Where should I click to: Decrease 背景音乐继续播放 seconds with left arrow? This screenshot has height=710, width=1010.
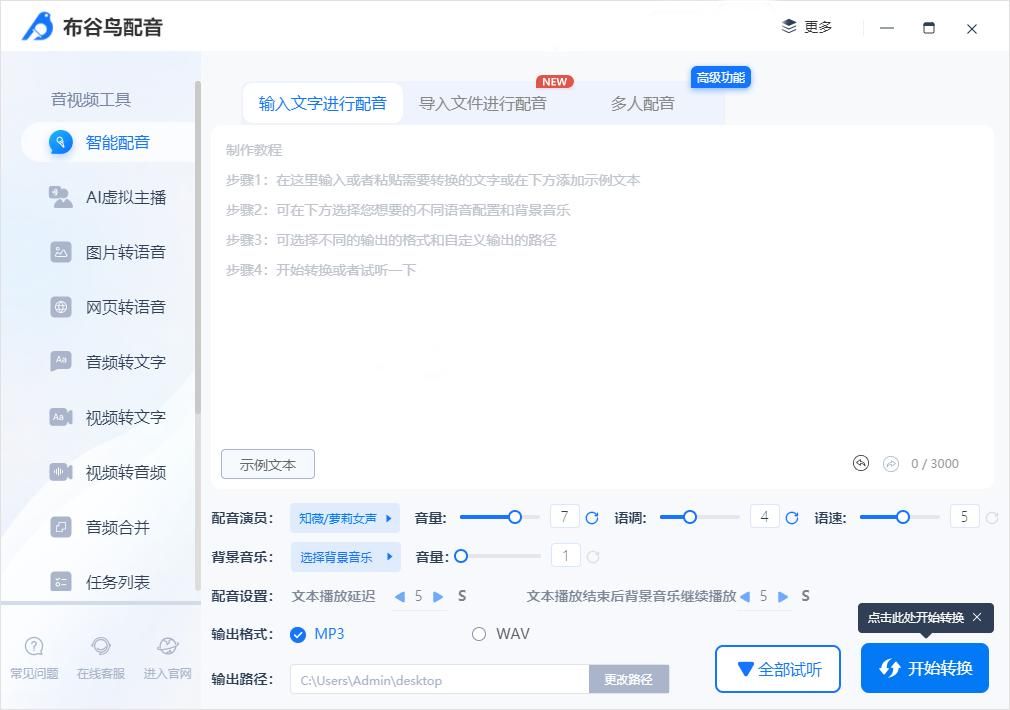click(745, 597)
